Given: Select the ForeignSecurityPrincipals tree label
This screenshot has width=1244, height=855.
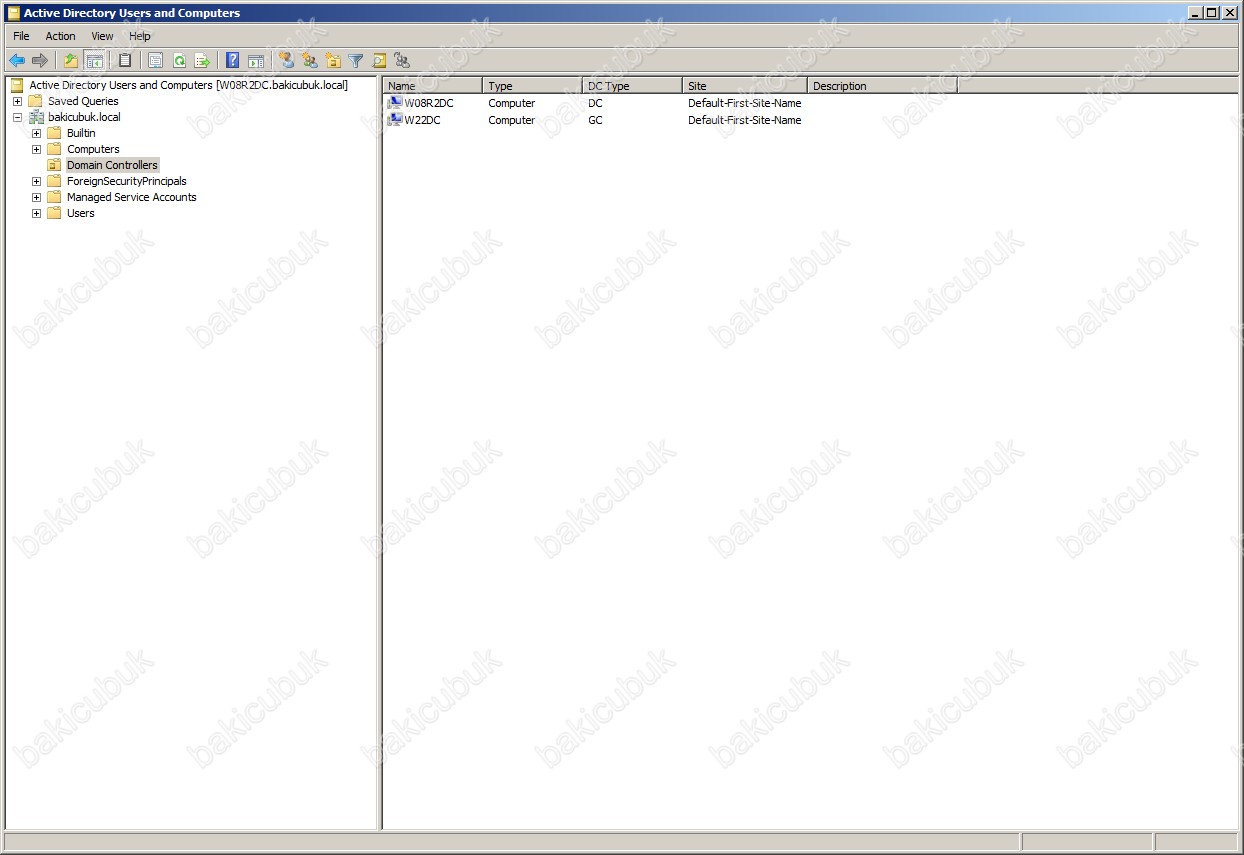Looking at the screenshot, I should pos(126,181).
